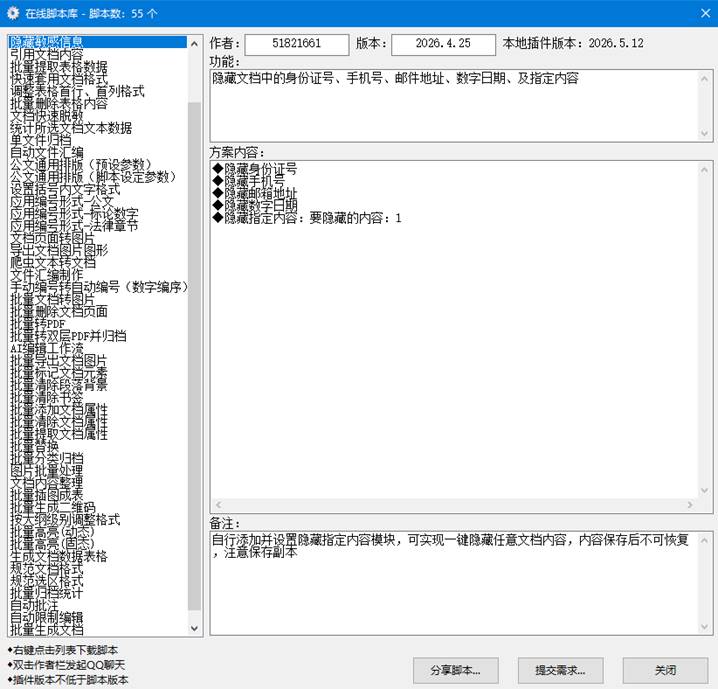Pick 自动文件汇编 from the list

tap(98, 152)
